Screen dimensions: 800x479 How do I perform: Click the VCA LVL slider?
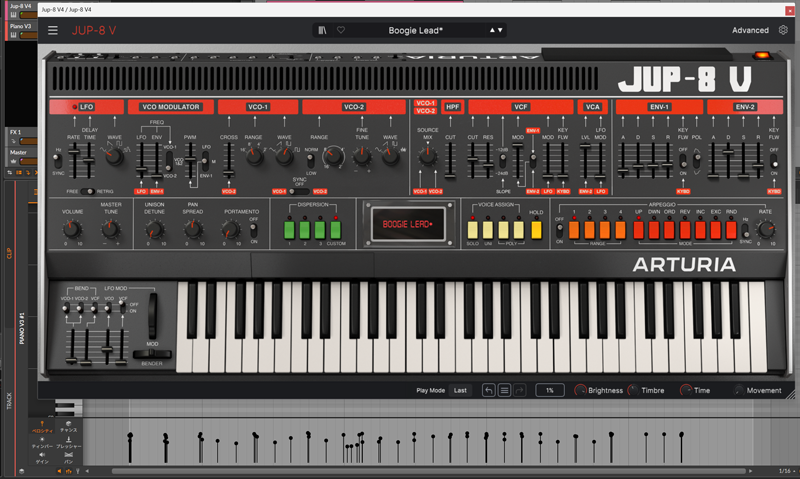585,160
